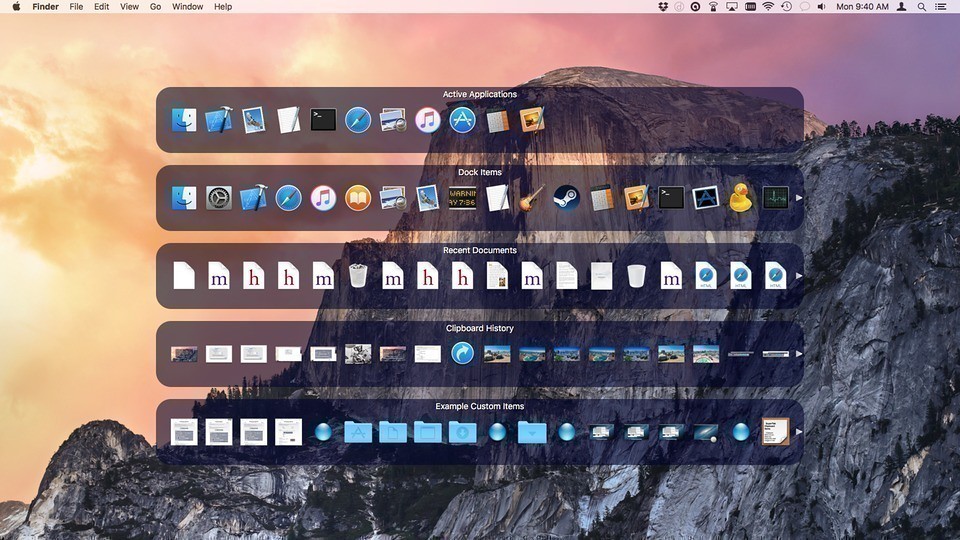
Task: Open the brown-framed notepad icon in Custom Items
Action: point(775,432)
